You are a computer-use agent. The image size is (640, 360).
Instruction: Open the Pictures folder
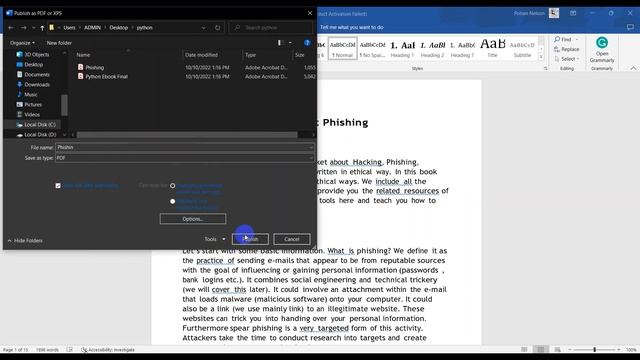tap(29, 104)
